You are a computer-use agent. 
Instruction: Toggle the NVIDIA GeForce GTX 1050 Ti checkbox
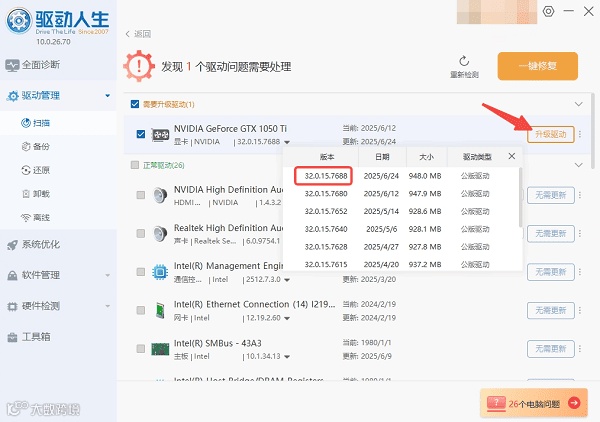click(141, 134)
